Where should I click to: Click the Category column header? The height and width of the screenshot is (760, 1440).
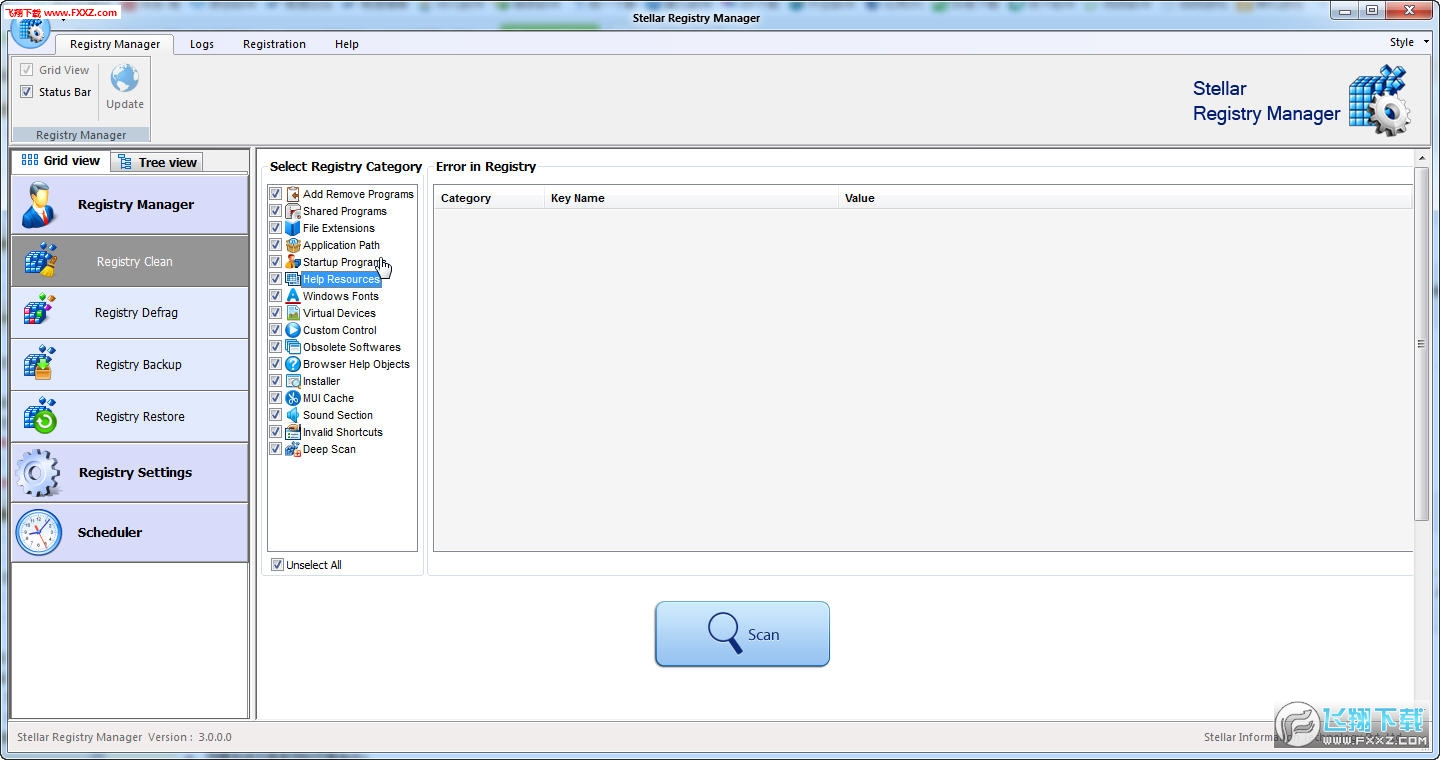tap(489, 198)
